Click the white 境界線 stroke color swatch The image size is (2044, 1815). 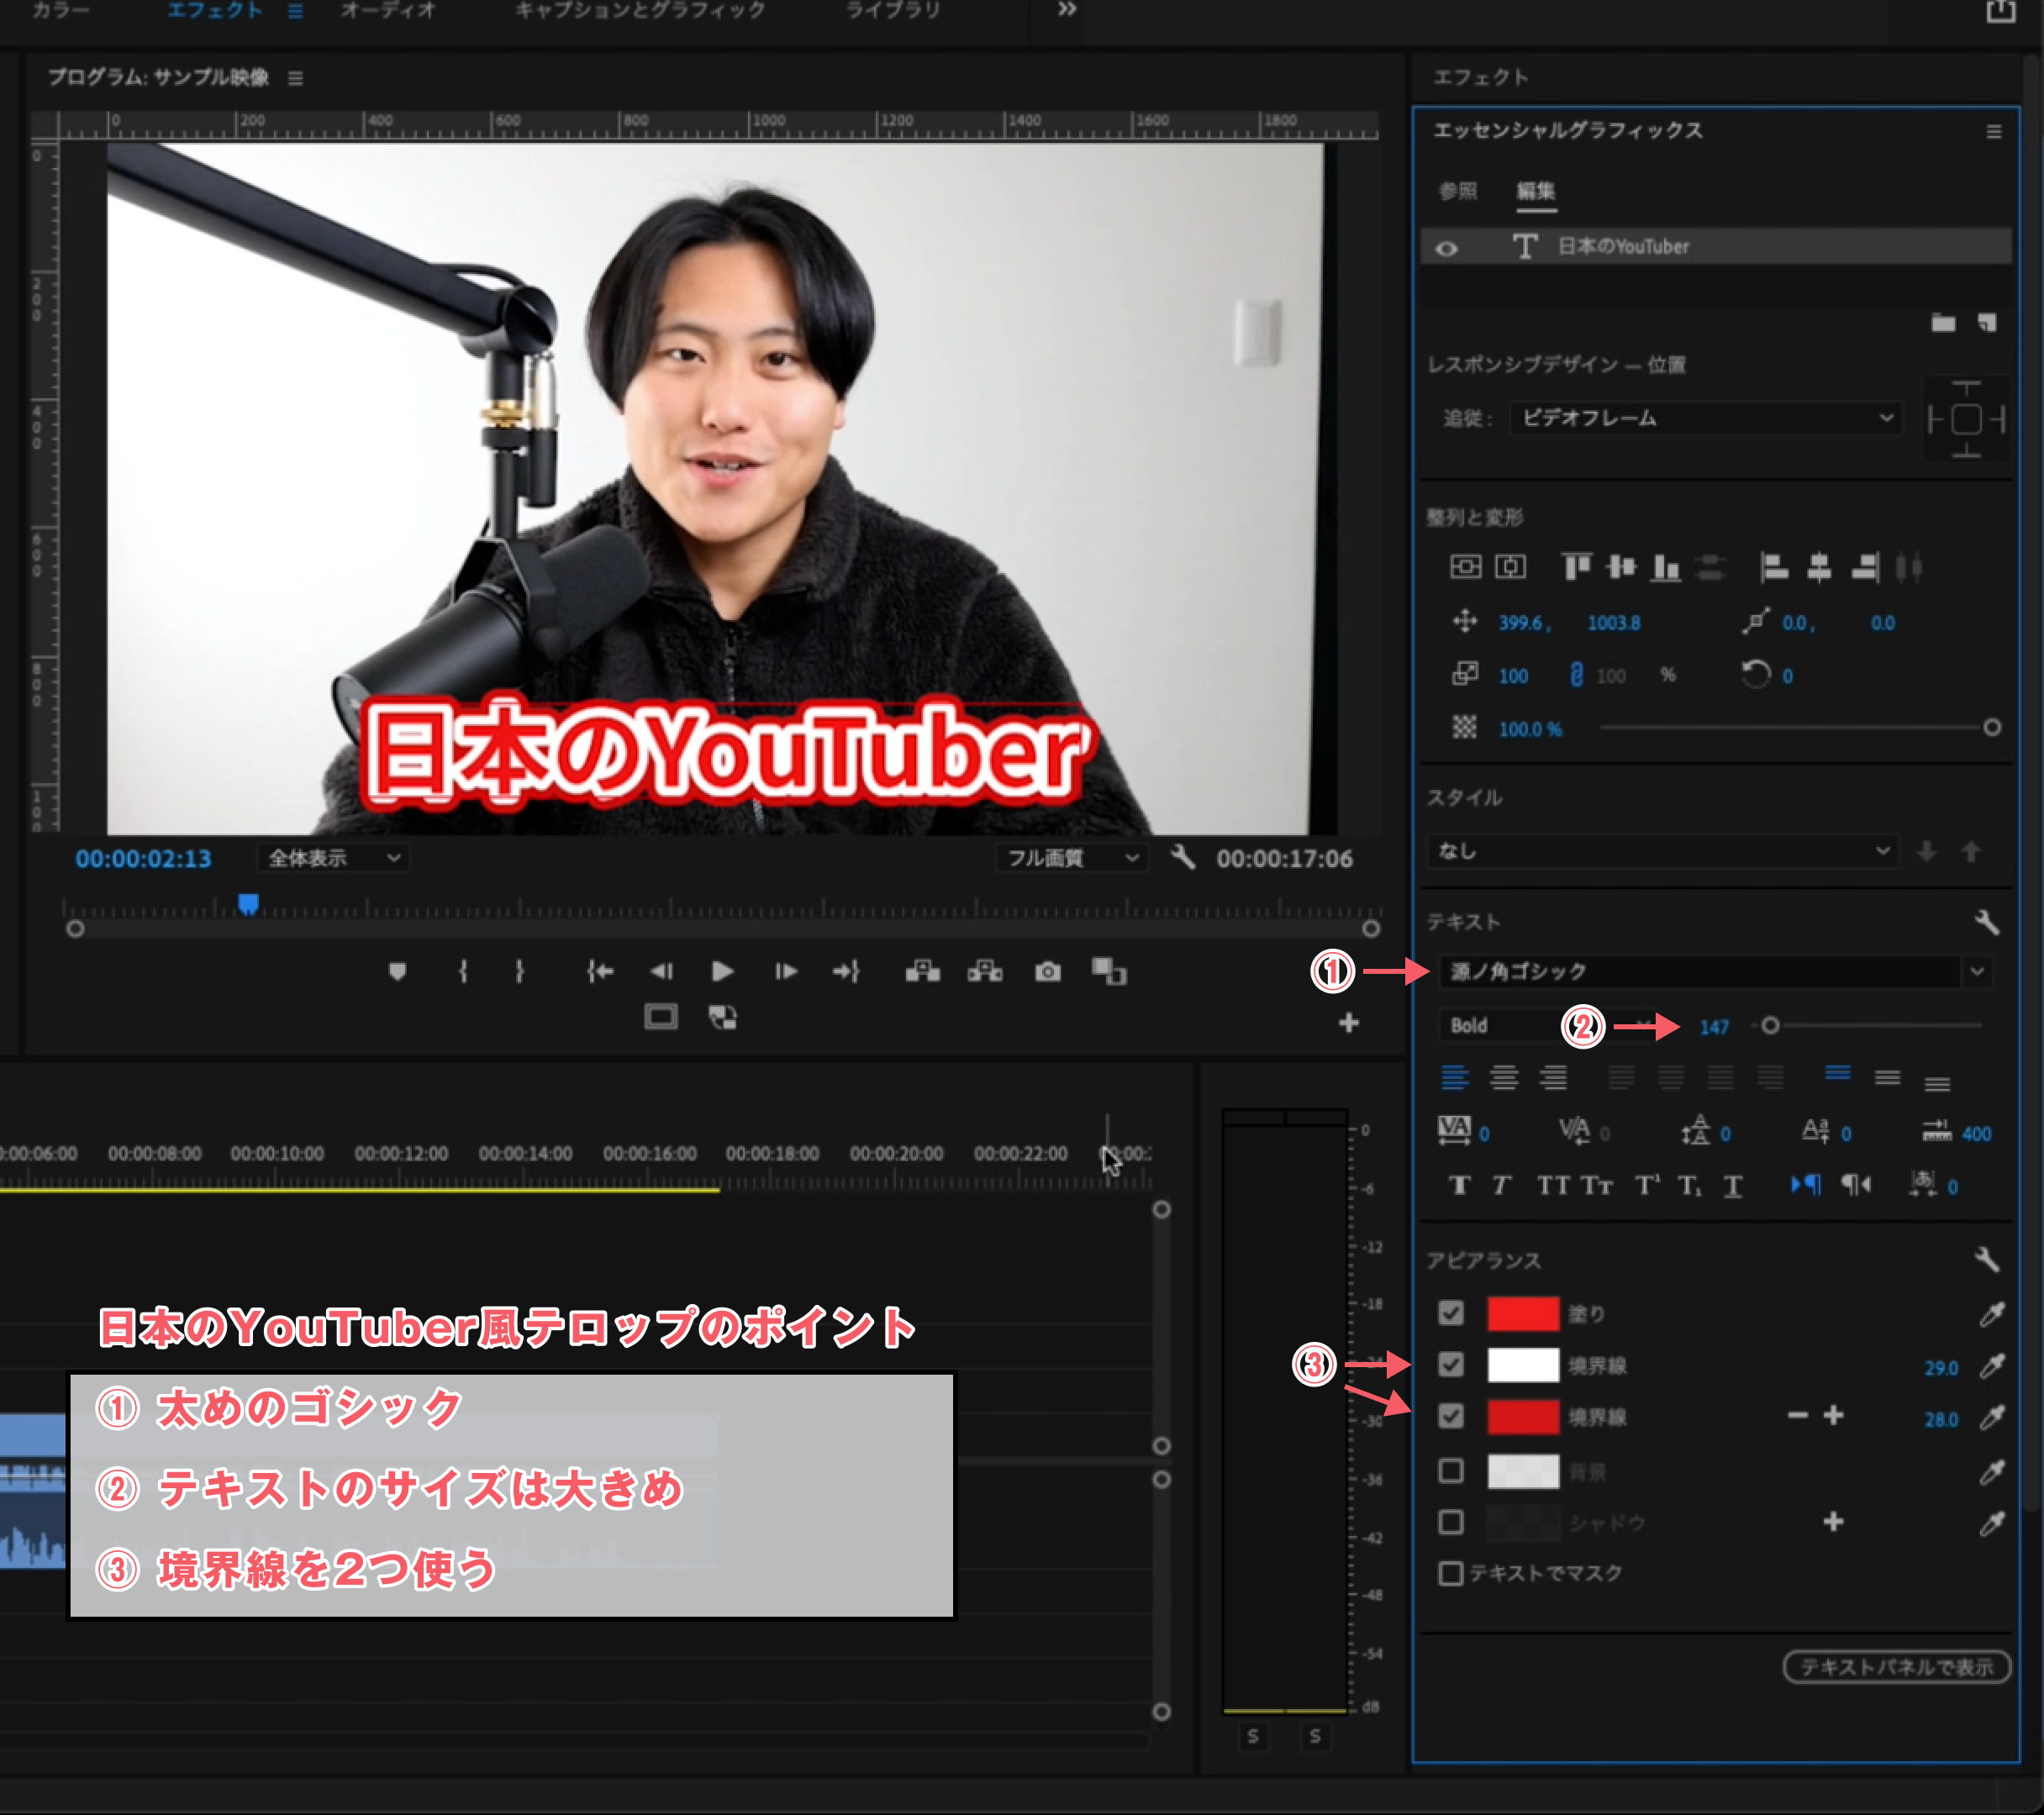1522,1365
